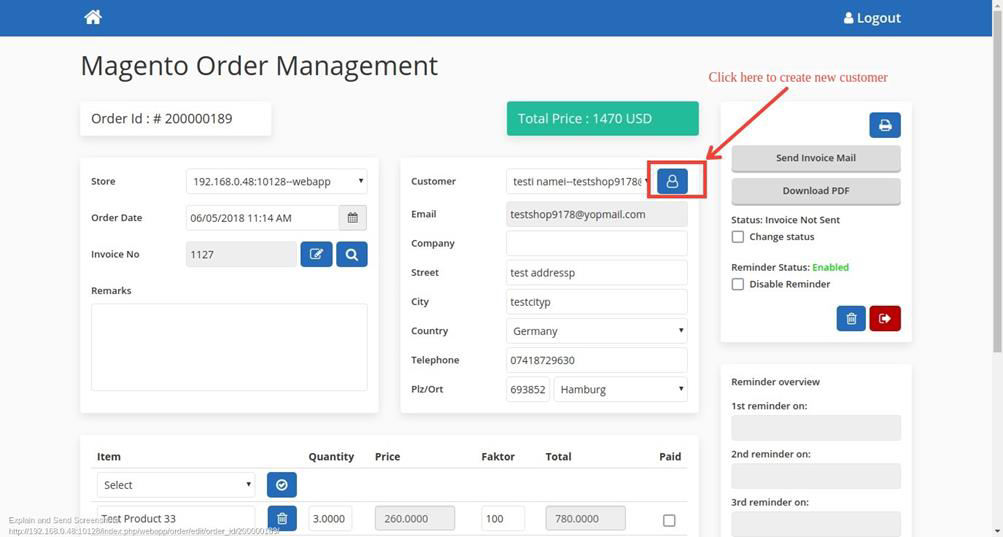
Task: Click the search invoice magnifier icon
Action: (352, 254)
